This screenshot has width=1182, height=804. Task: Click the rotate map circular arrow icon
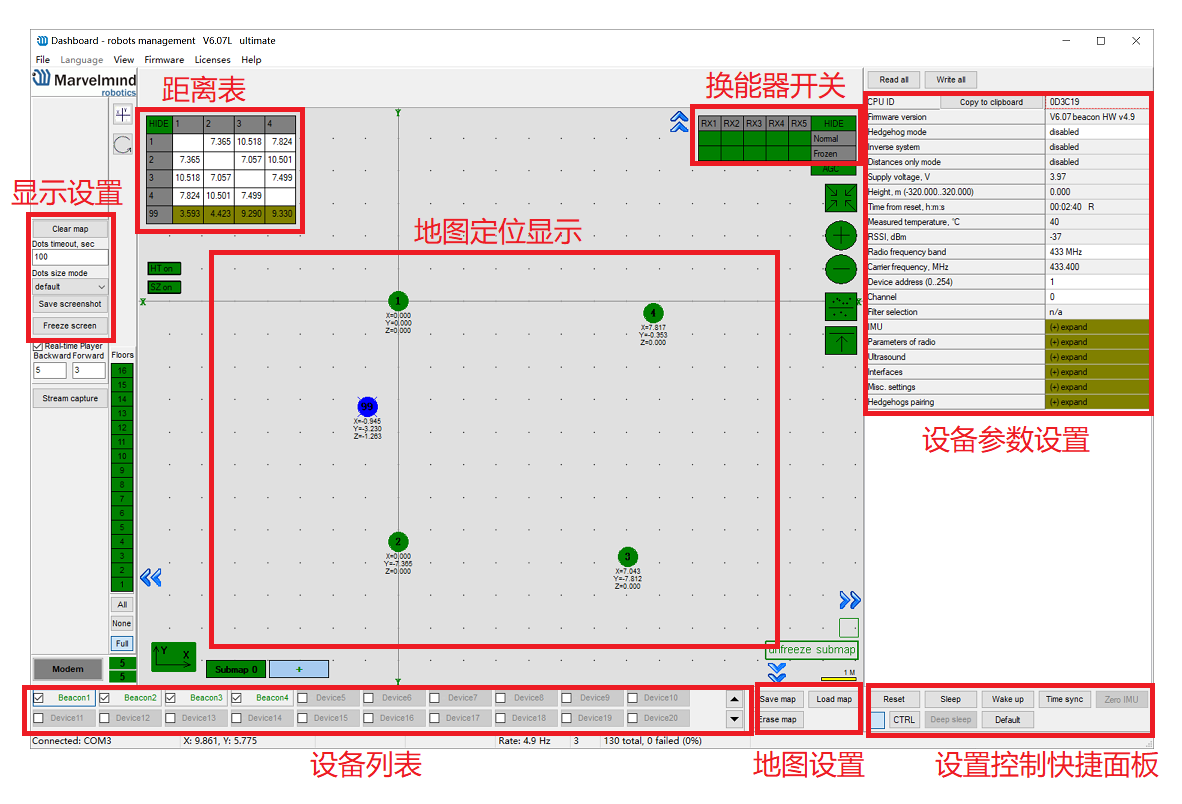coord(122,145)
